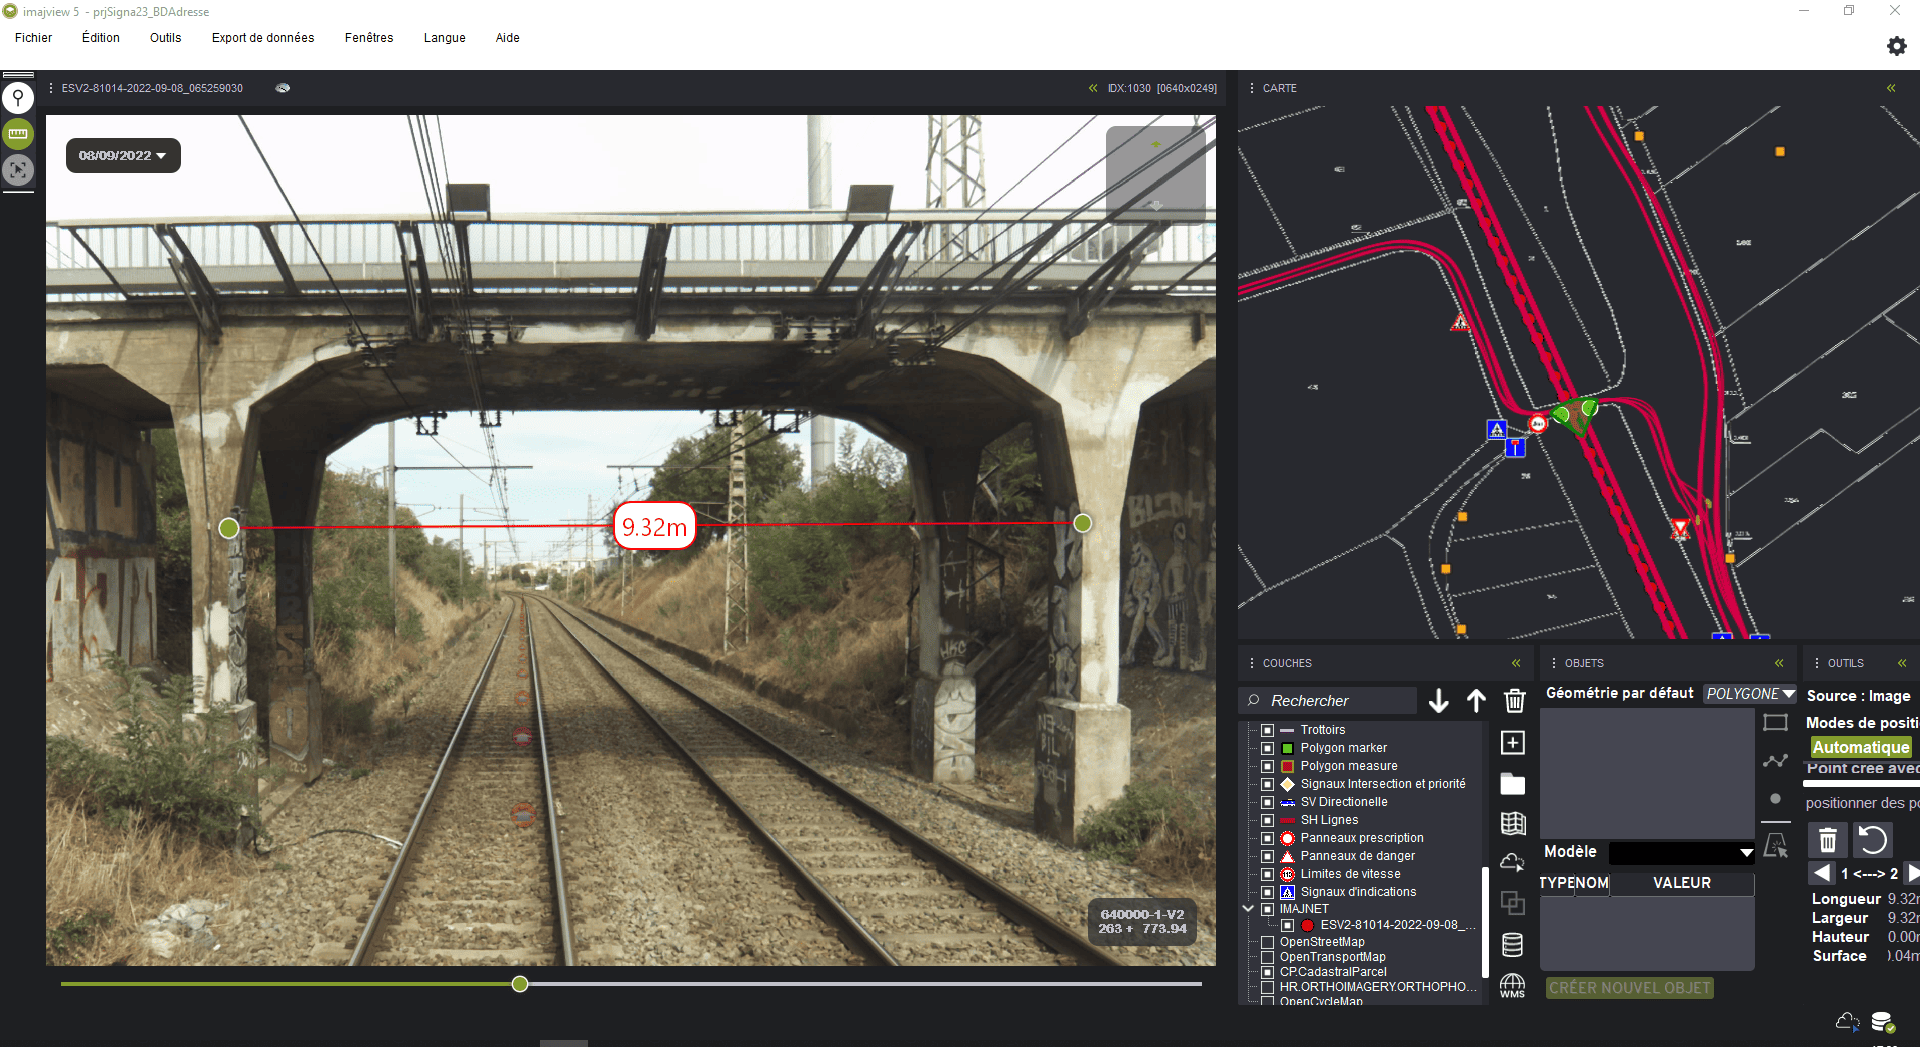Activate the green ruler measure tool
Screen dimensions: 1920x1047
[18, 134]
